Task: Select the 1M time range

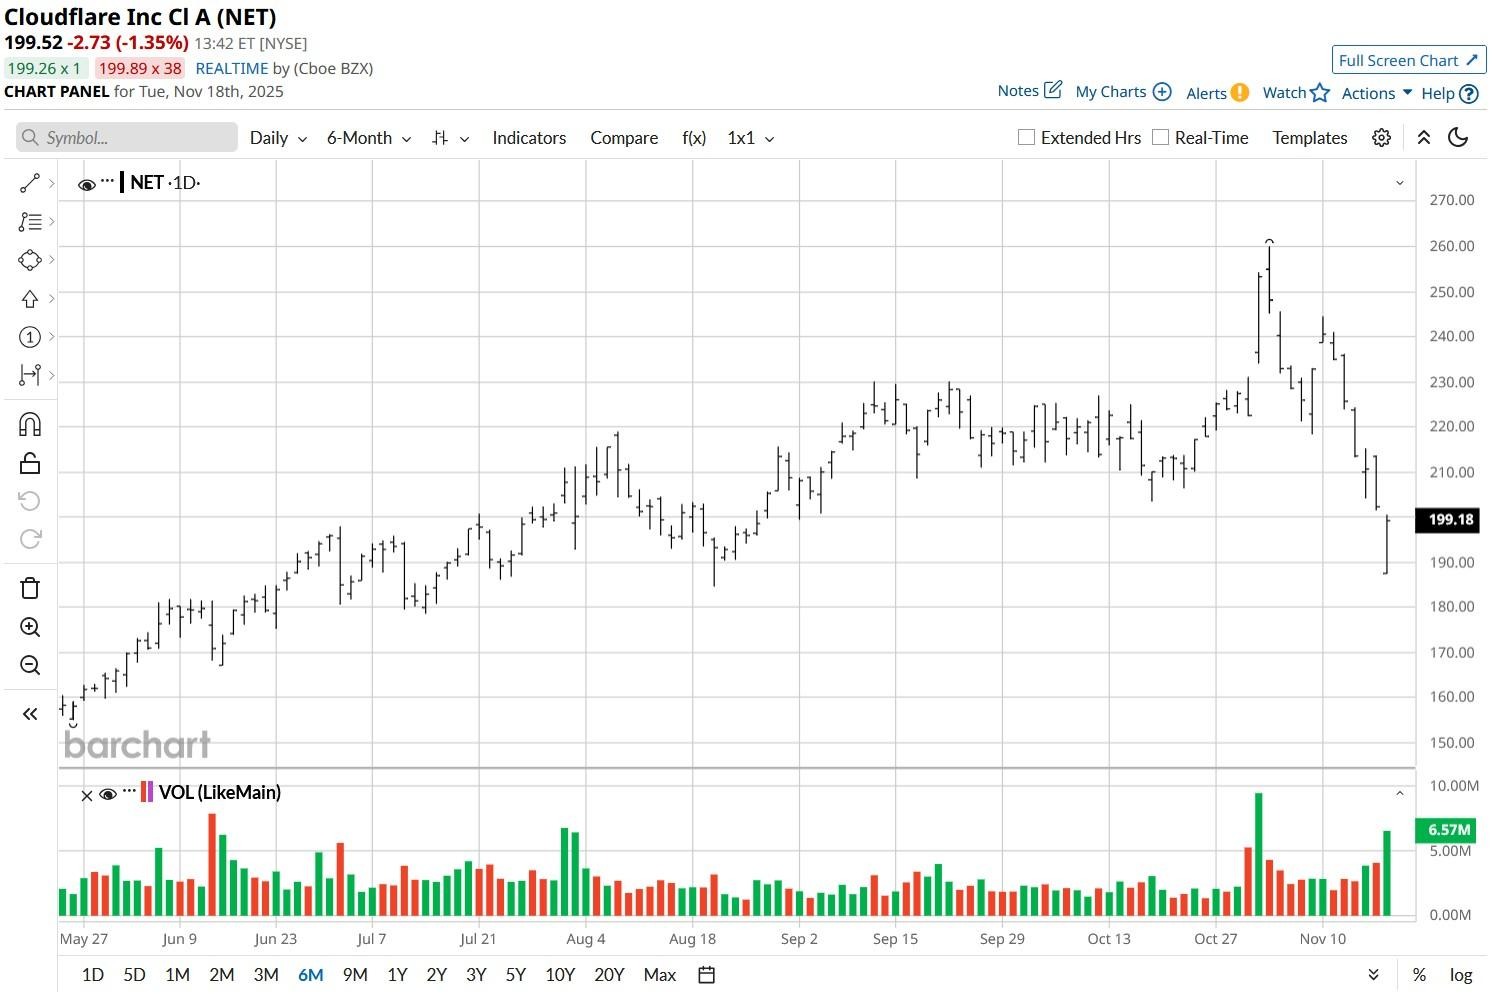Action: point(177,975)
